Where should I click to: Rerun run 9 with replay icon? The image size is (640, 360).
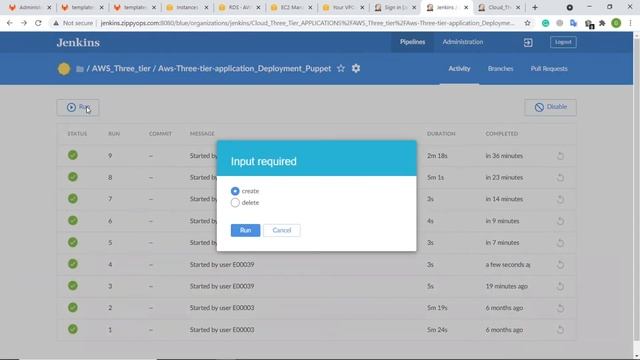pyautogui.click(x=560, y=156)
